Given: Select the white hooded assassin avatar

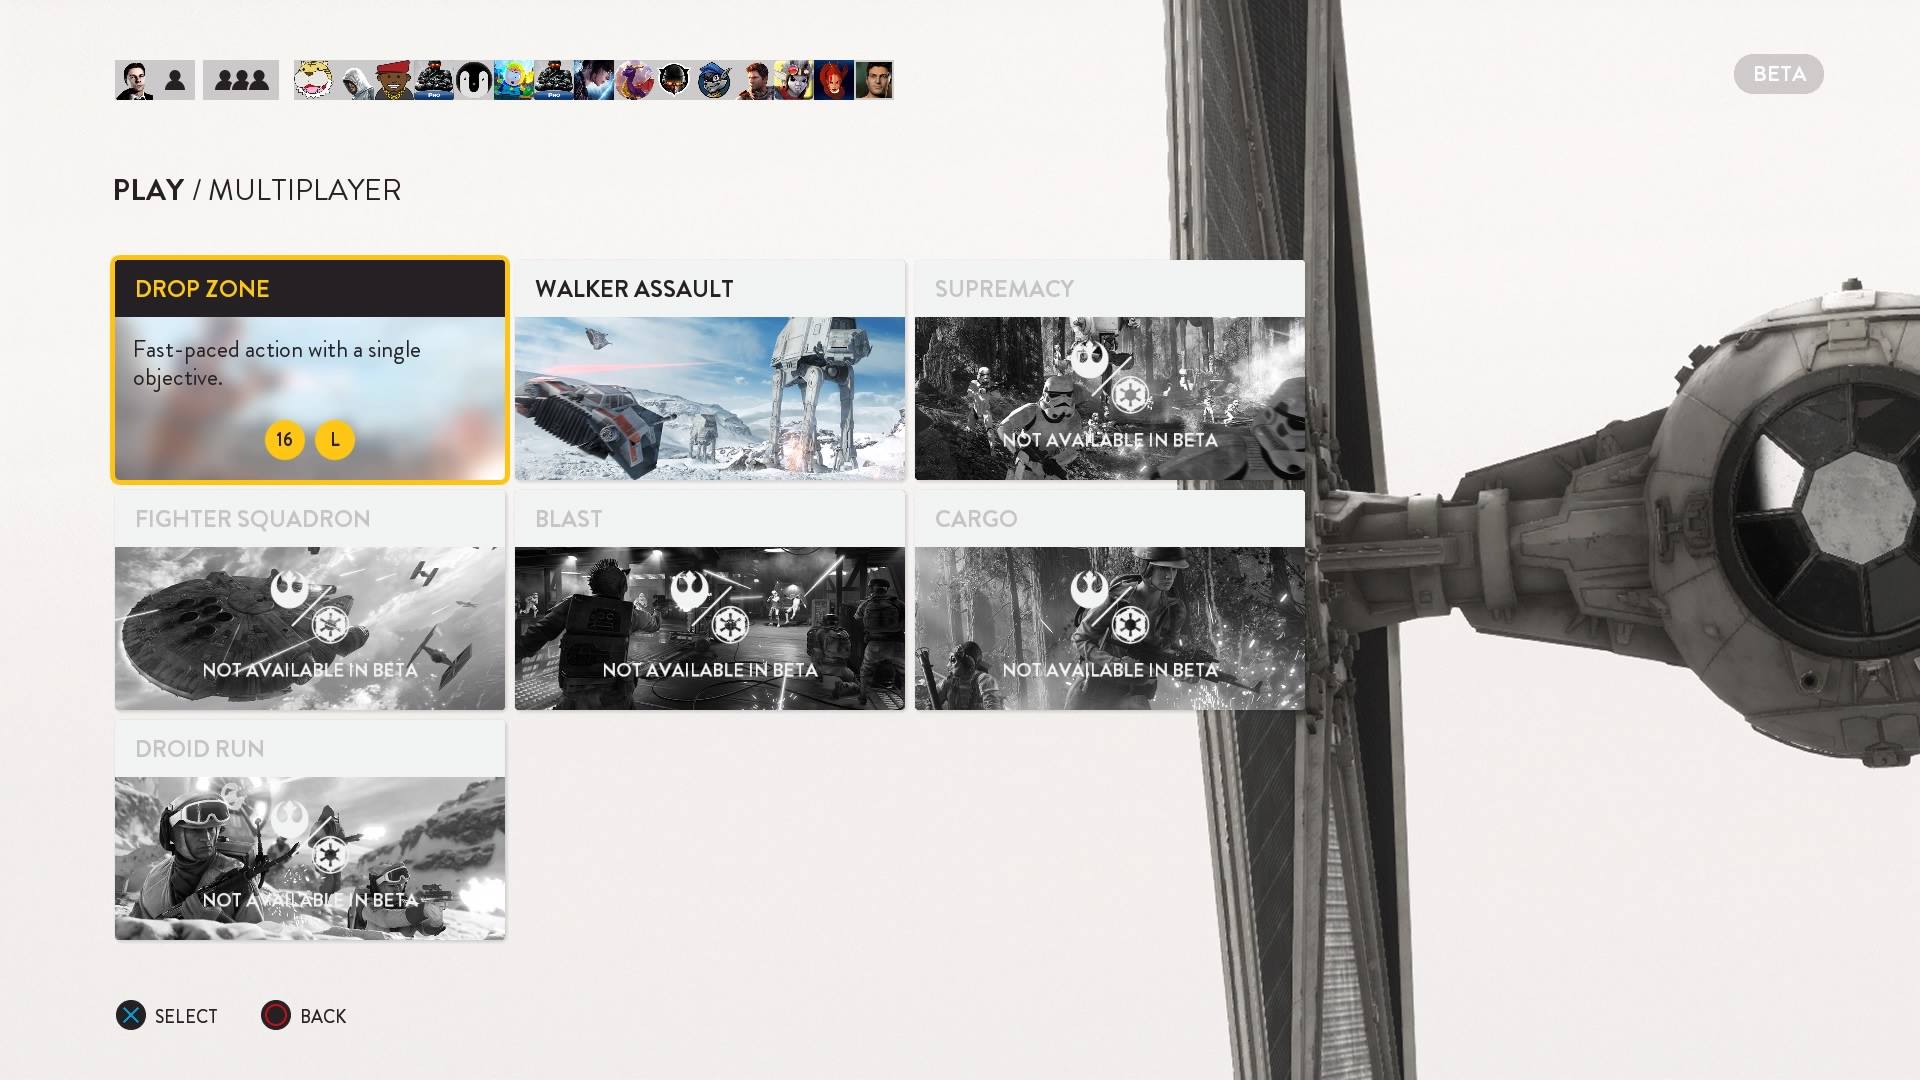Looking at the screenshot, I should coord(354,80).
